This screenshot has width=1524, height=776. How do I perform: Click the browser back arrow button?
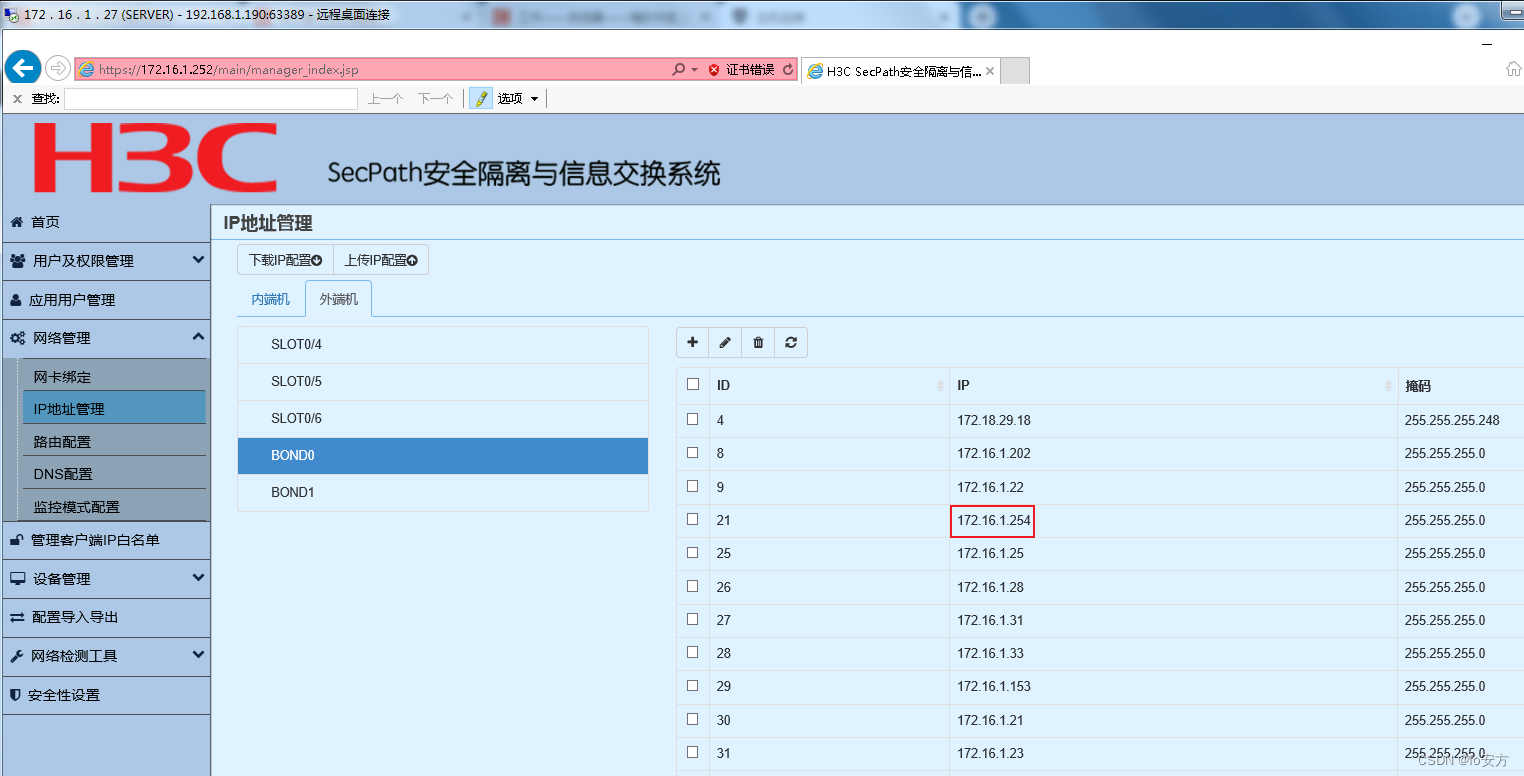coord(23,68)
